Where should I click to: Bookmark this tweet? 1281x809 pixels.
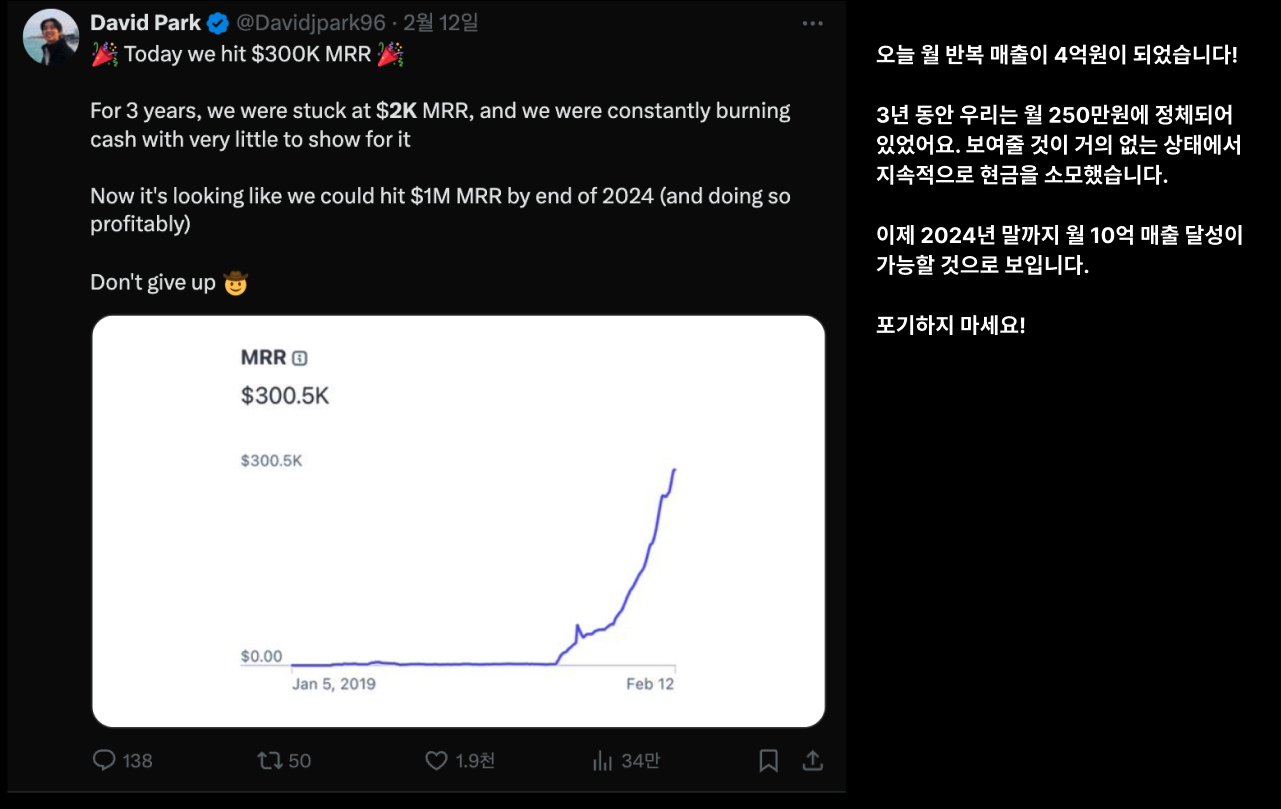click(769, 761)
